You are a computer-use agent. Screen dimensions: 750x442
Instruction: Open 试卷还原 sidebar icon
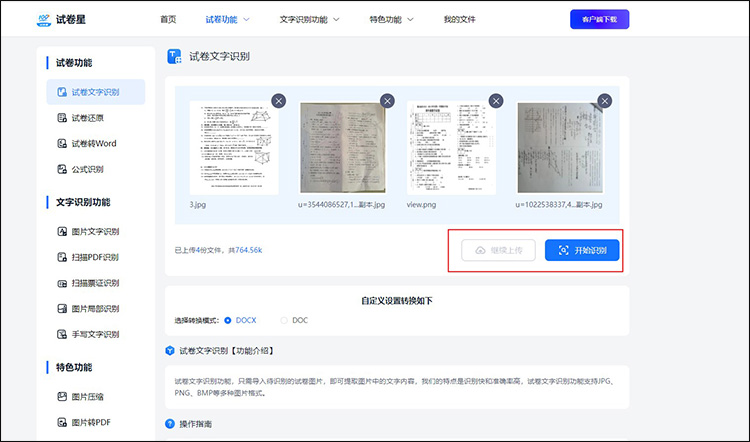(x=62, y=118)
